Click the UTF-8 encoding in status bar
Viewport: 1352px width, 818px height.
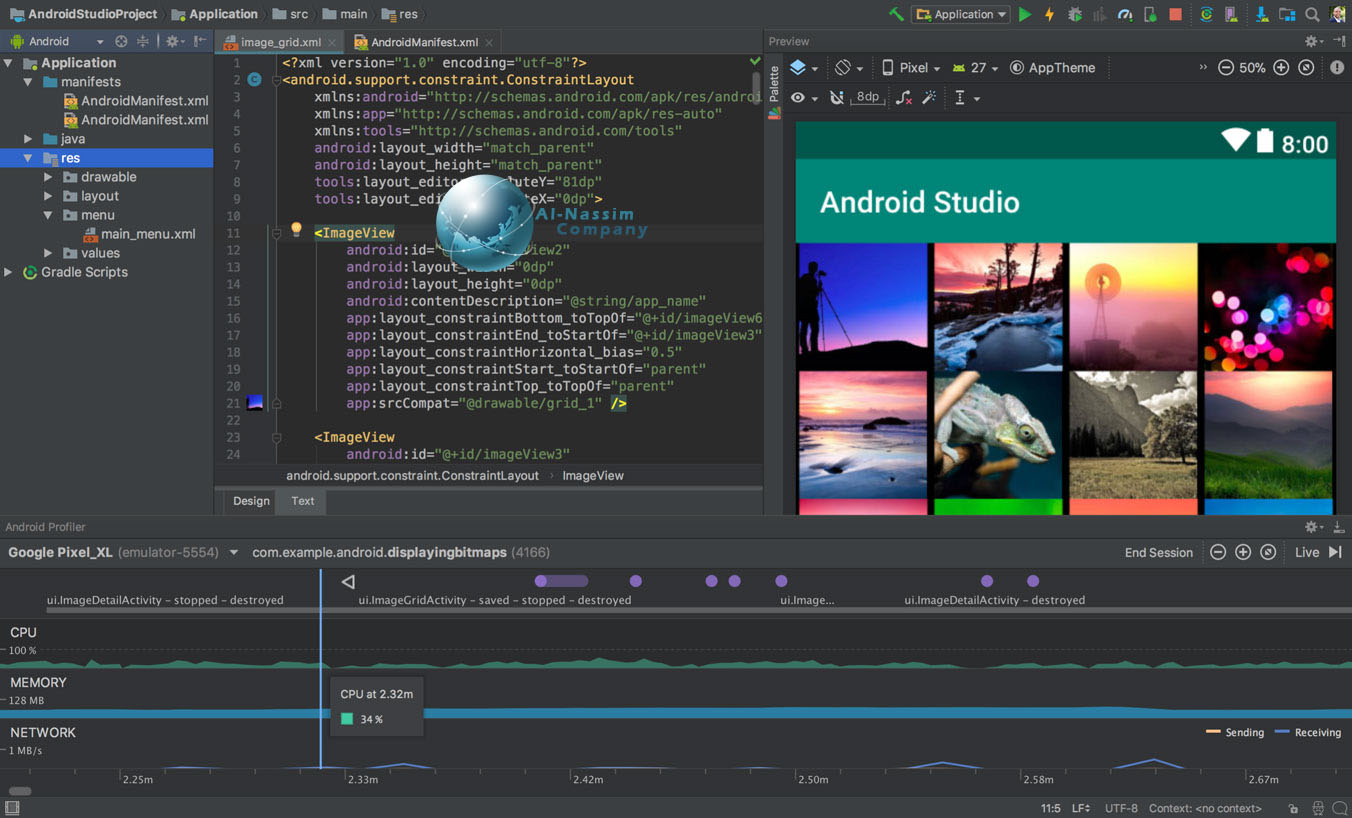pyautogui.click(x=1121, y=808)
